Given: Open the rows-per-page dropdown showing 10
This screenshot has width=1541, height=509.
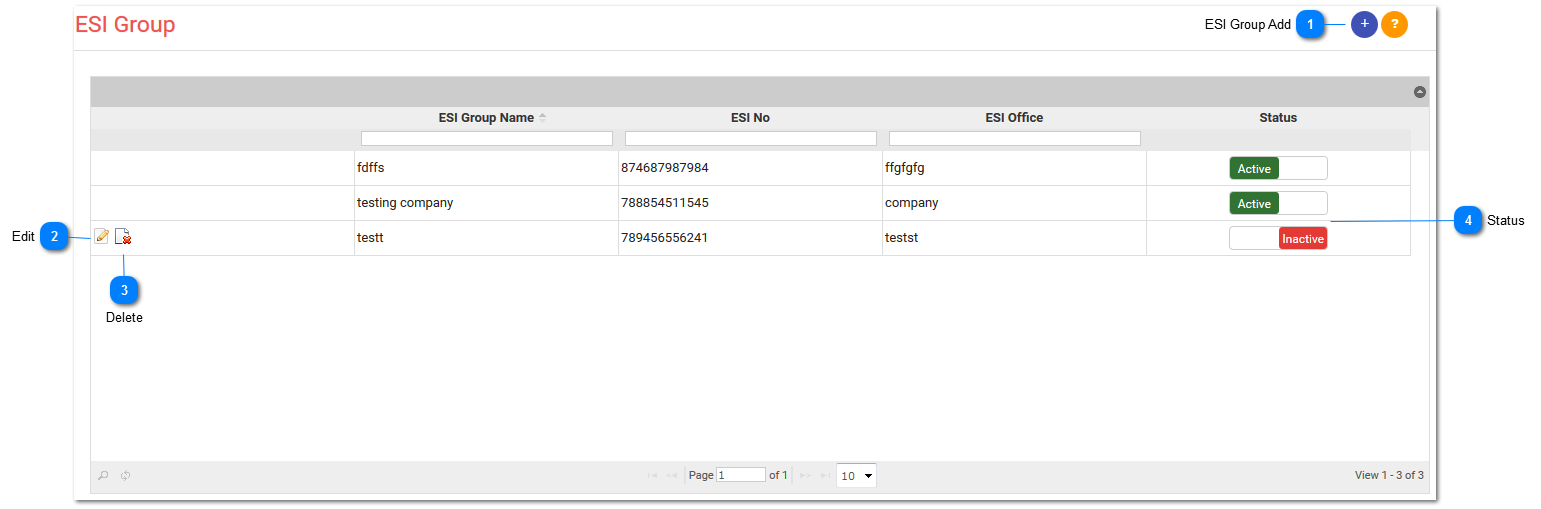Looking at the screenshot, I should click(856, 476).
